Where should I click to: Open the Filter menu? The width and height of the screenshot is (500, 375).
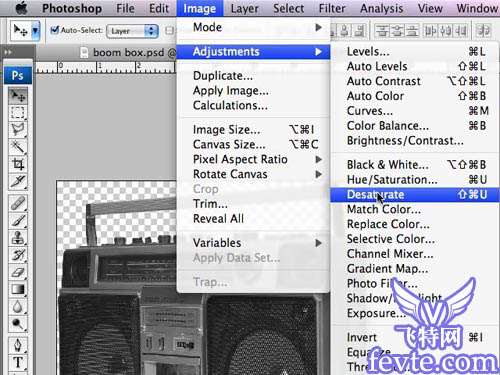point(332,8)
